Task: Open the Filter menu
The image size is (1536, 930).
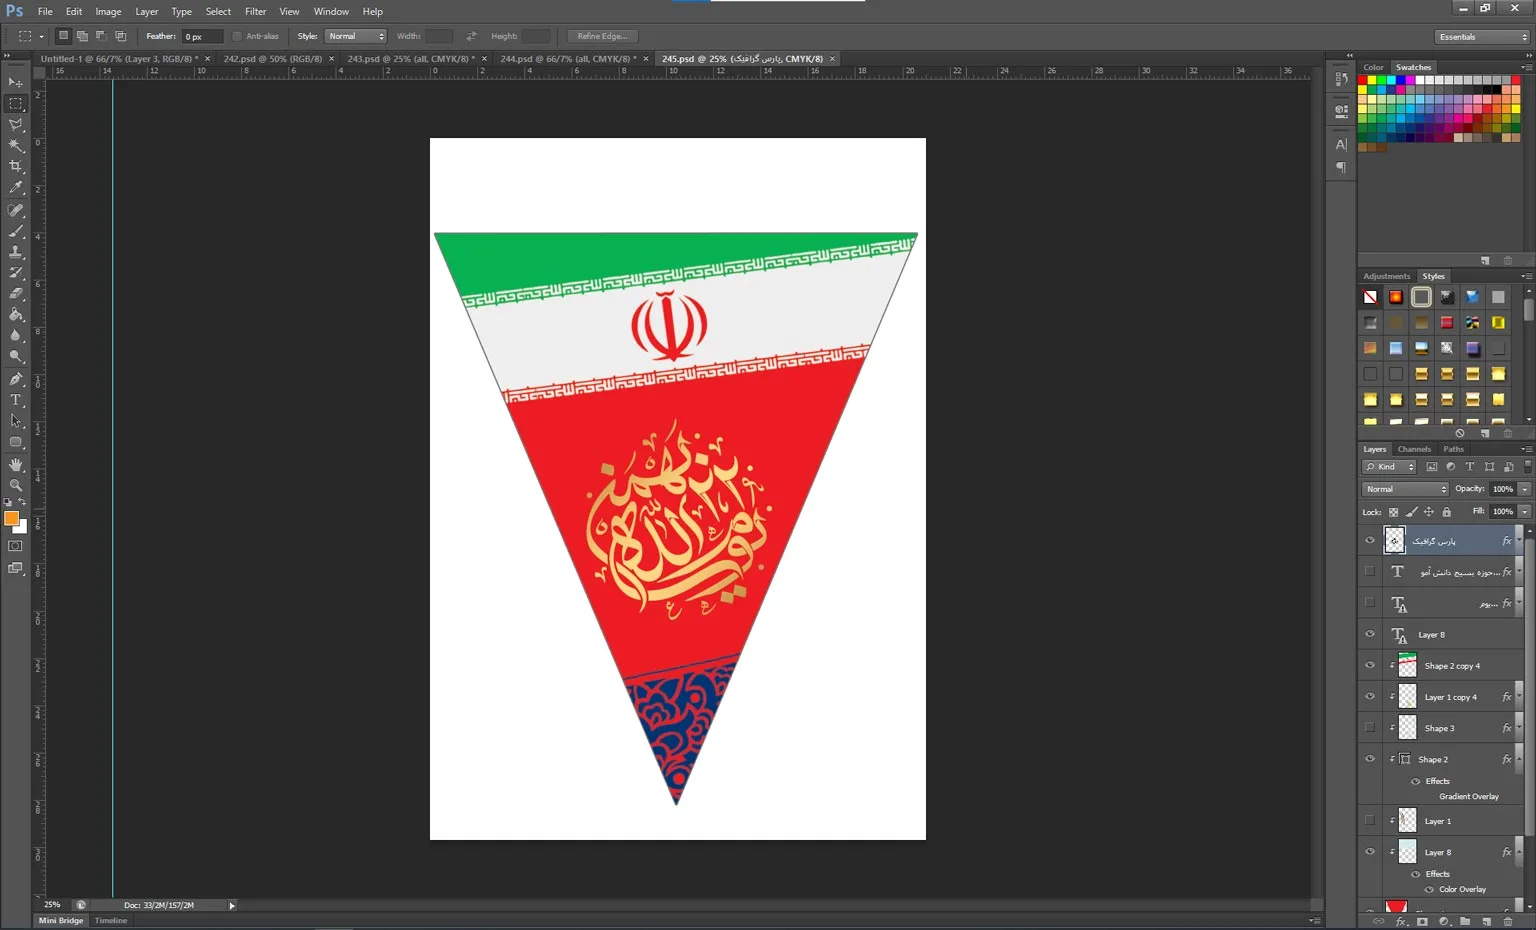Action: point(255,12)
